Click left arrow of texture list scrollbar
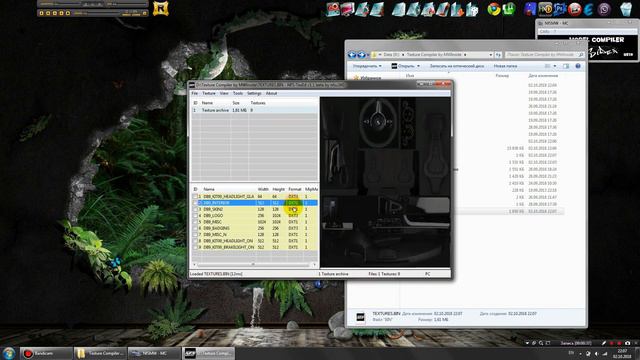The width and height of the screenshot is (640, 360). coord(194,264)
